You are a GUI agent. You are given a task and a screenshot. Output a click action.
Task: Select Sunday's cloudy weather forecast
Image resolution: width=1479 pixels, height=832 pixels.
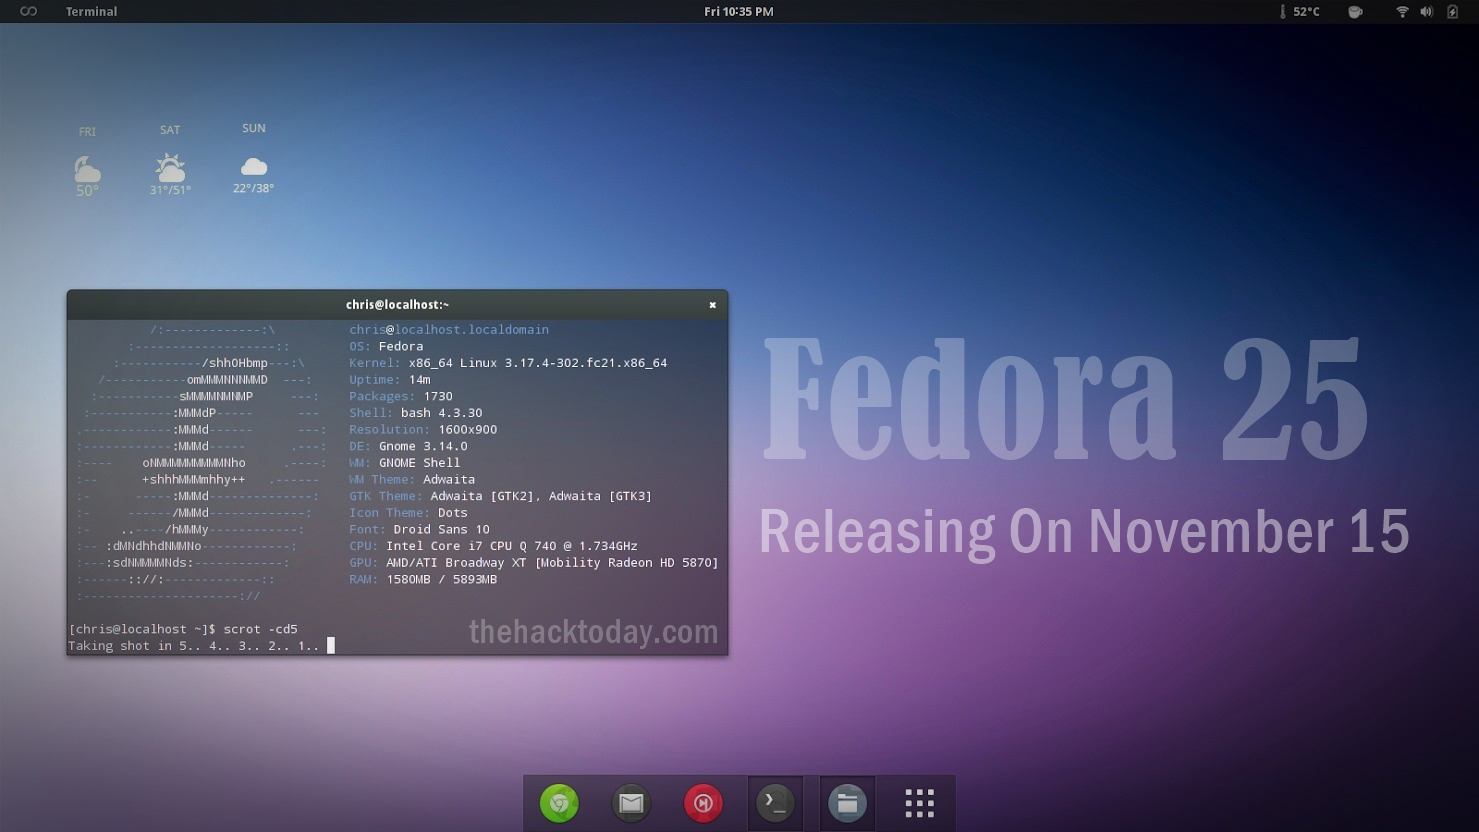click(253, 166)
